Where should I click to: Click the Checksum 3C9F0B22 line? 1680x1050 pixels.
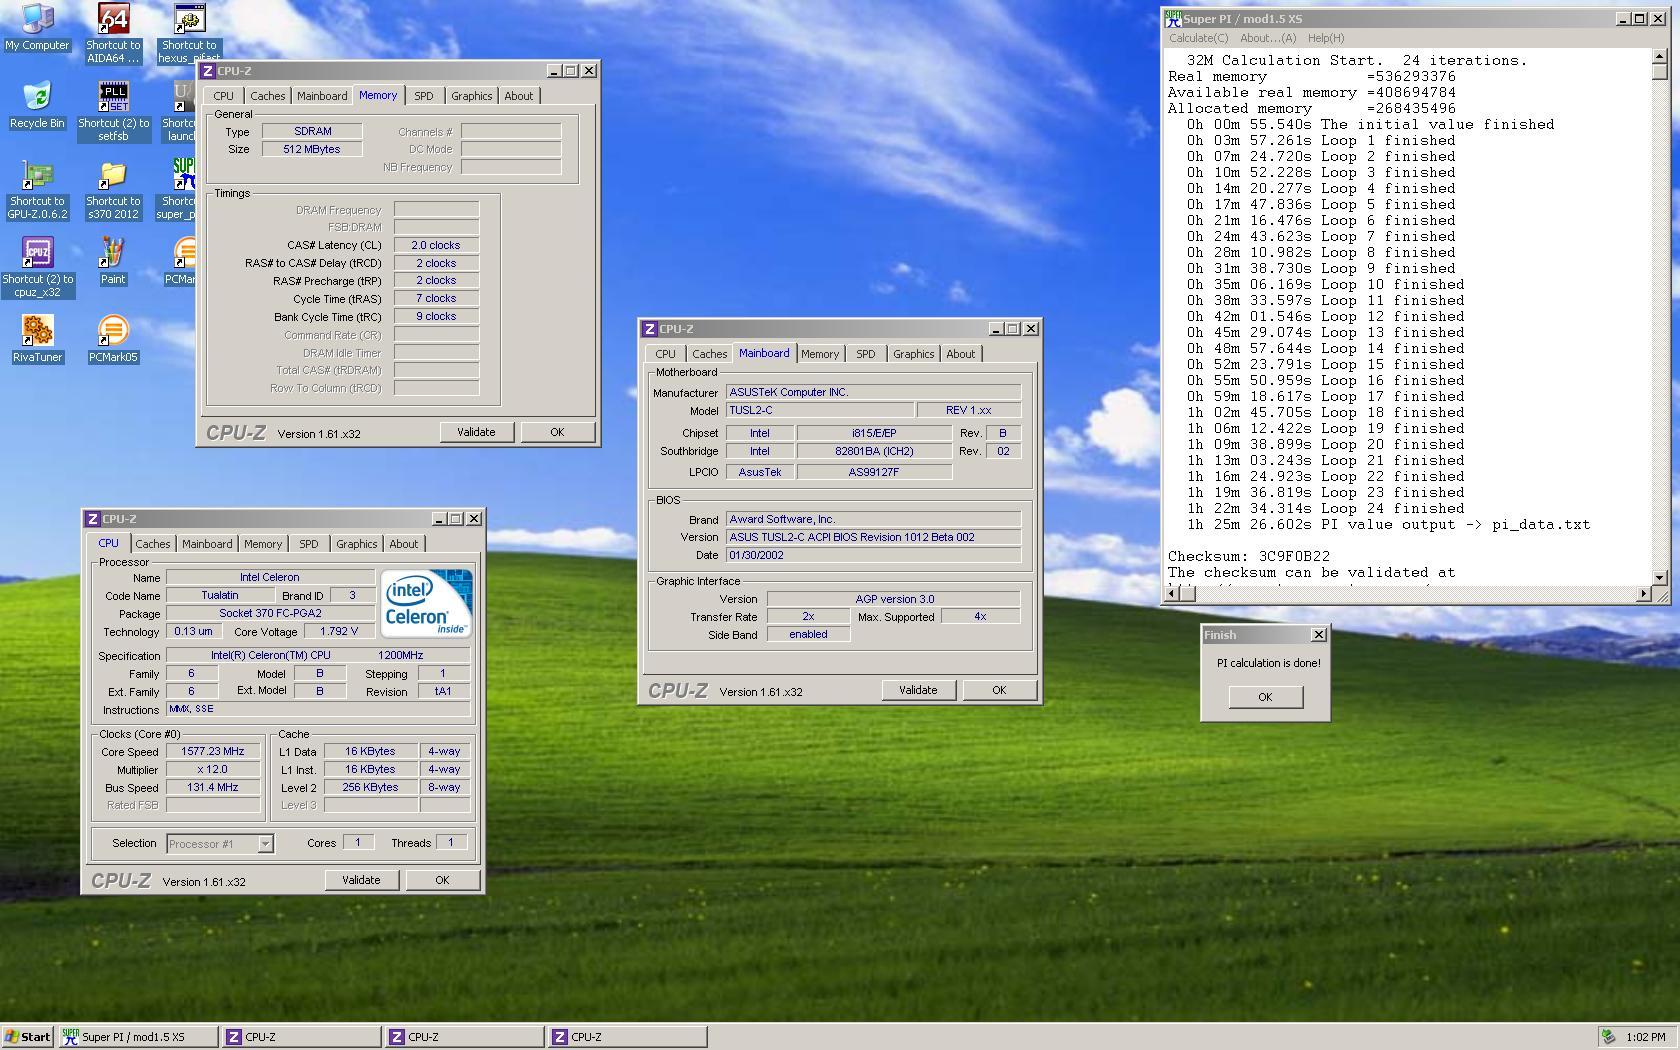pos(1249,557)
